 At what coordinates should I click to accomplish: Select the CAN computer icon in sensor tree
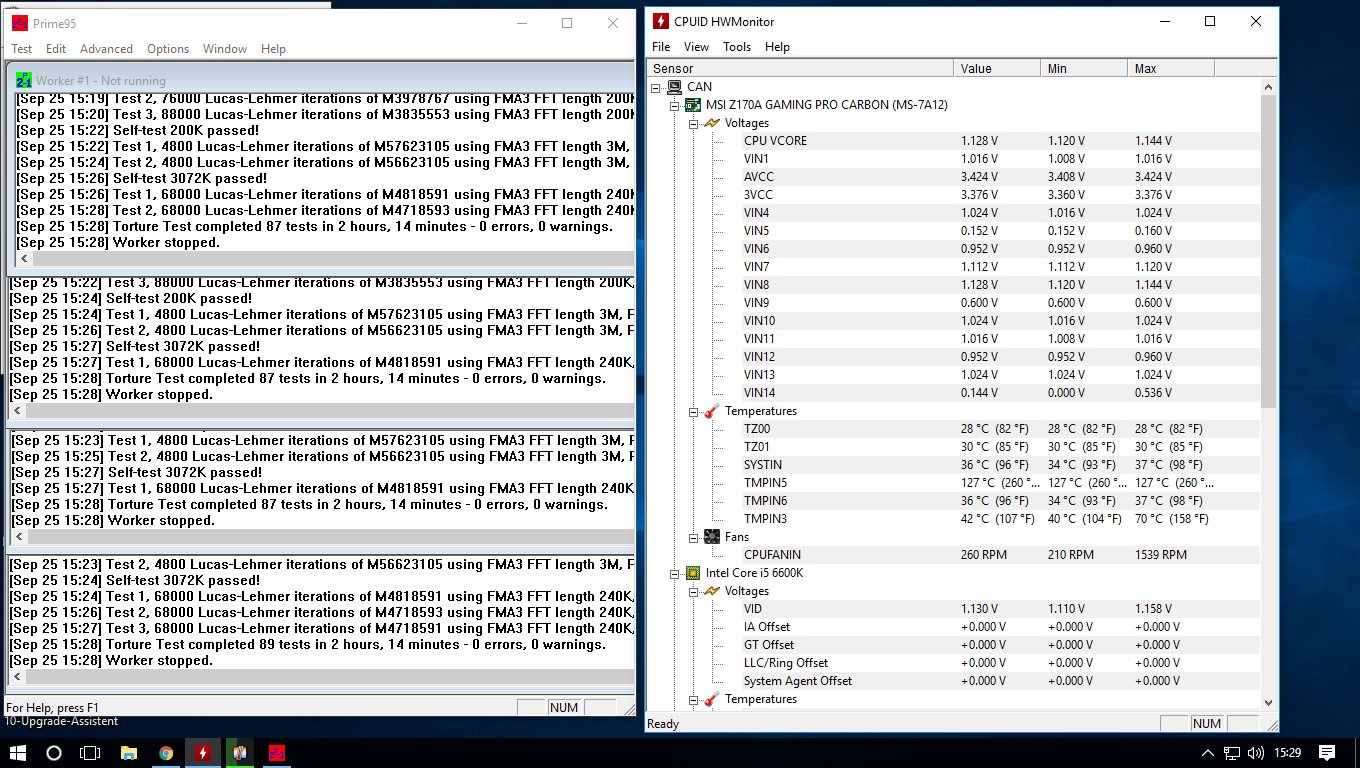pyautogui.click(x=674, y=87)
